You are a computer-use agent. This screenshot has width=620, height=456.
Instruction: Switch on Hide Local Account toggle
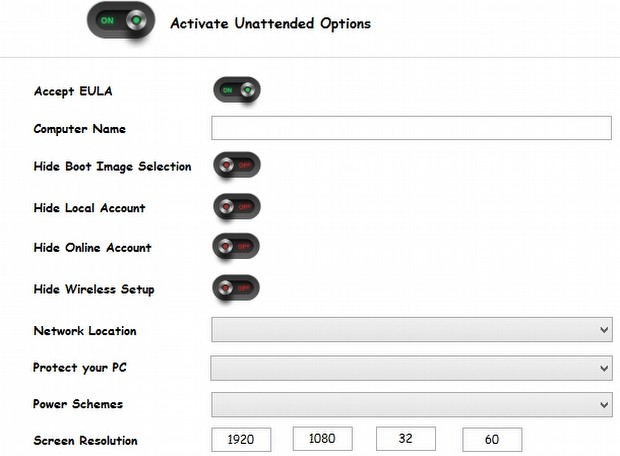click(236, 207)
